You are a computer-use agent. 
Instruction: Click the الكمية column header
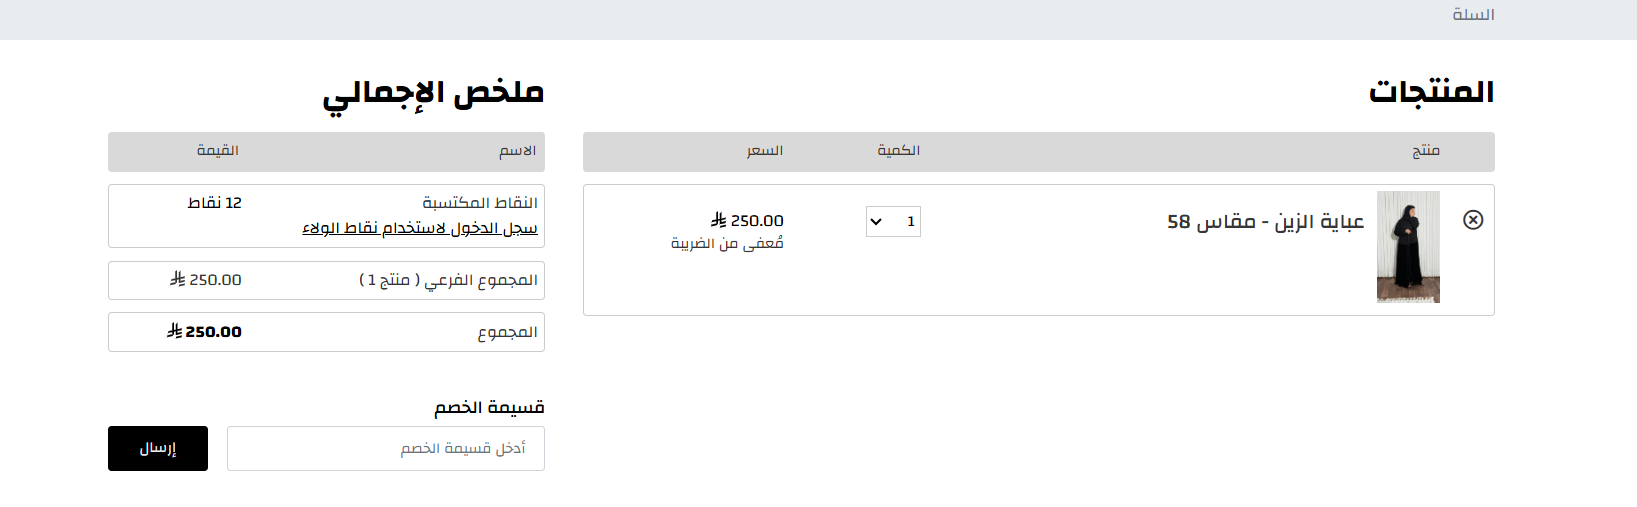coord(899,151)
